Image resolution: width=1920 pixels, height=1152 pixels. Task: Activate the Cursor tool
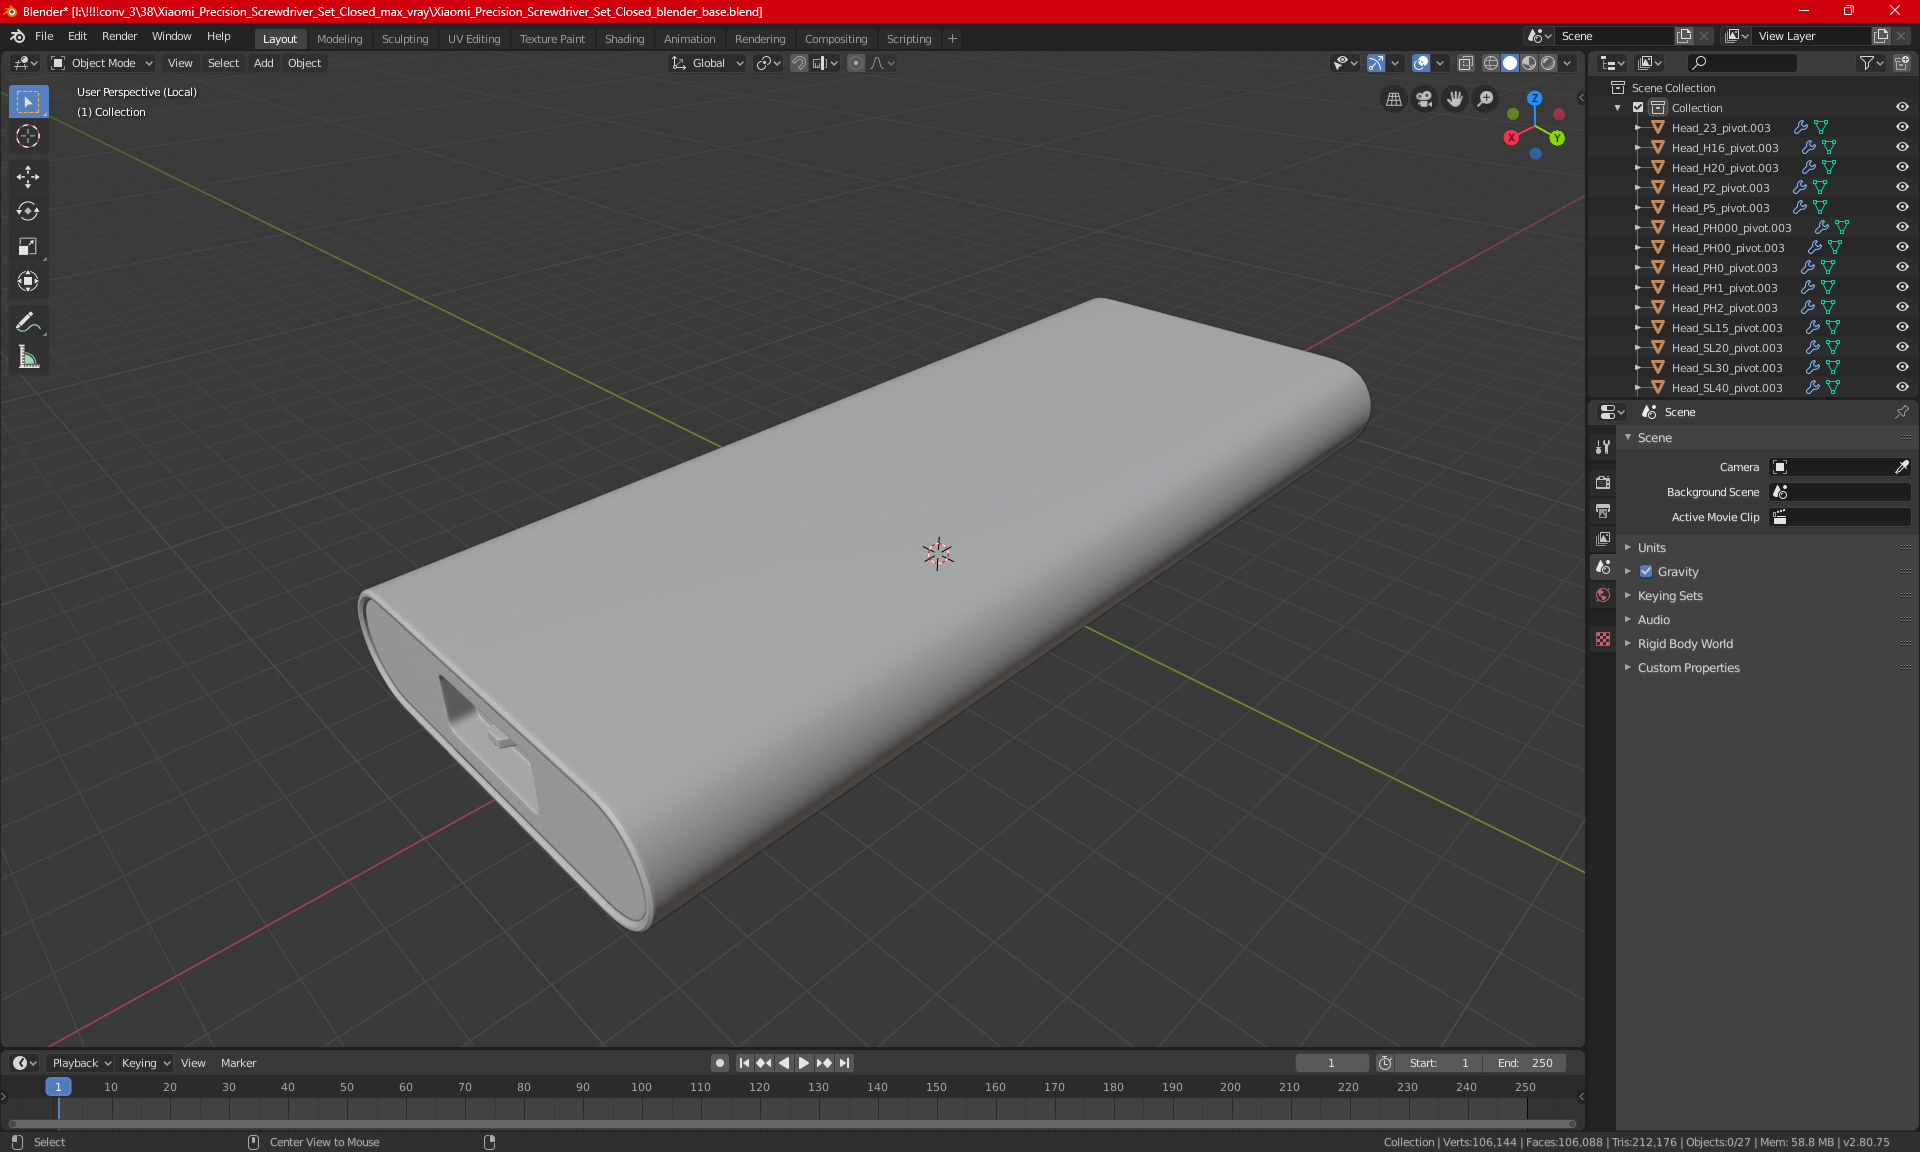pyautogui.click(x=28, y=137)
